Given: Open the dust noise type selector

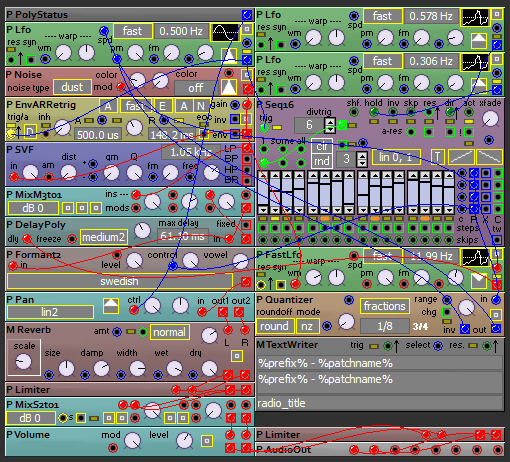Looking at the screenshot, I should 72,87.
